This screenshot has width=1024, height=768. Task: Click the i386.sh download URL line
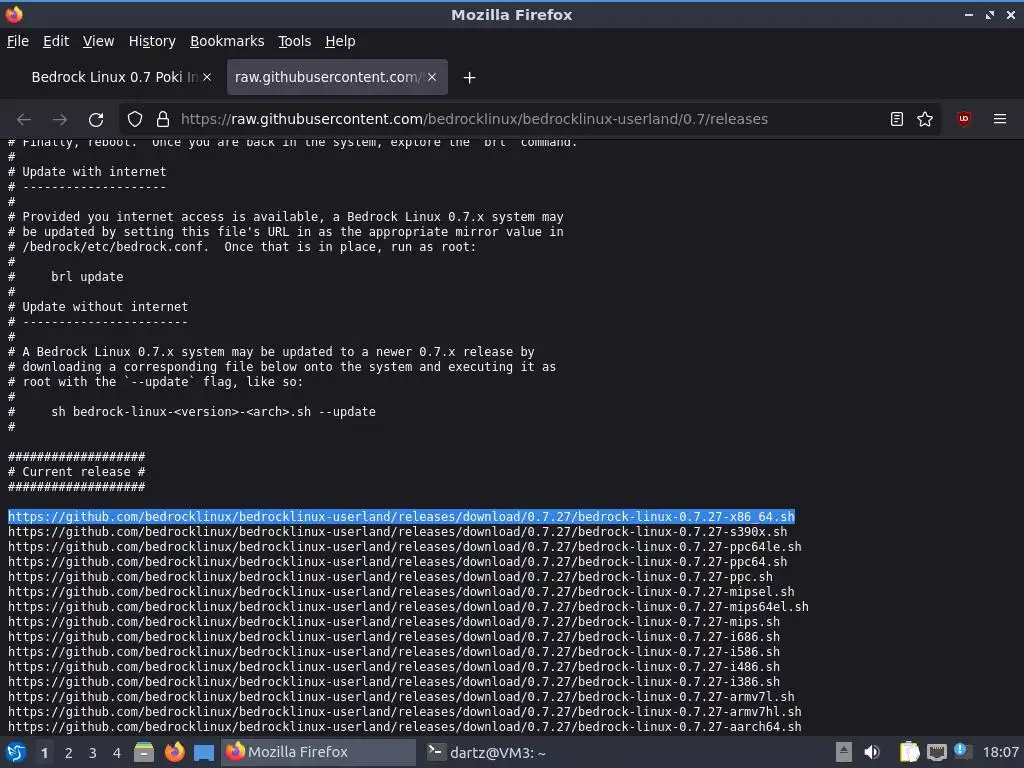[x=394, y=682]
